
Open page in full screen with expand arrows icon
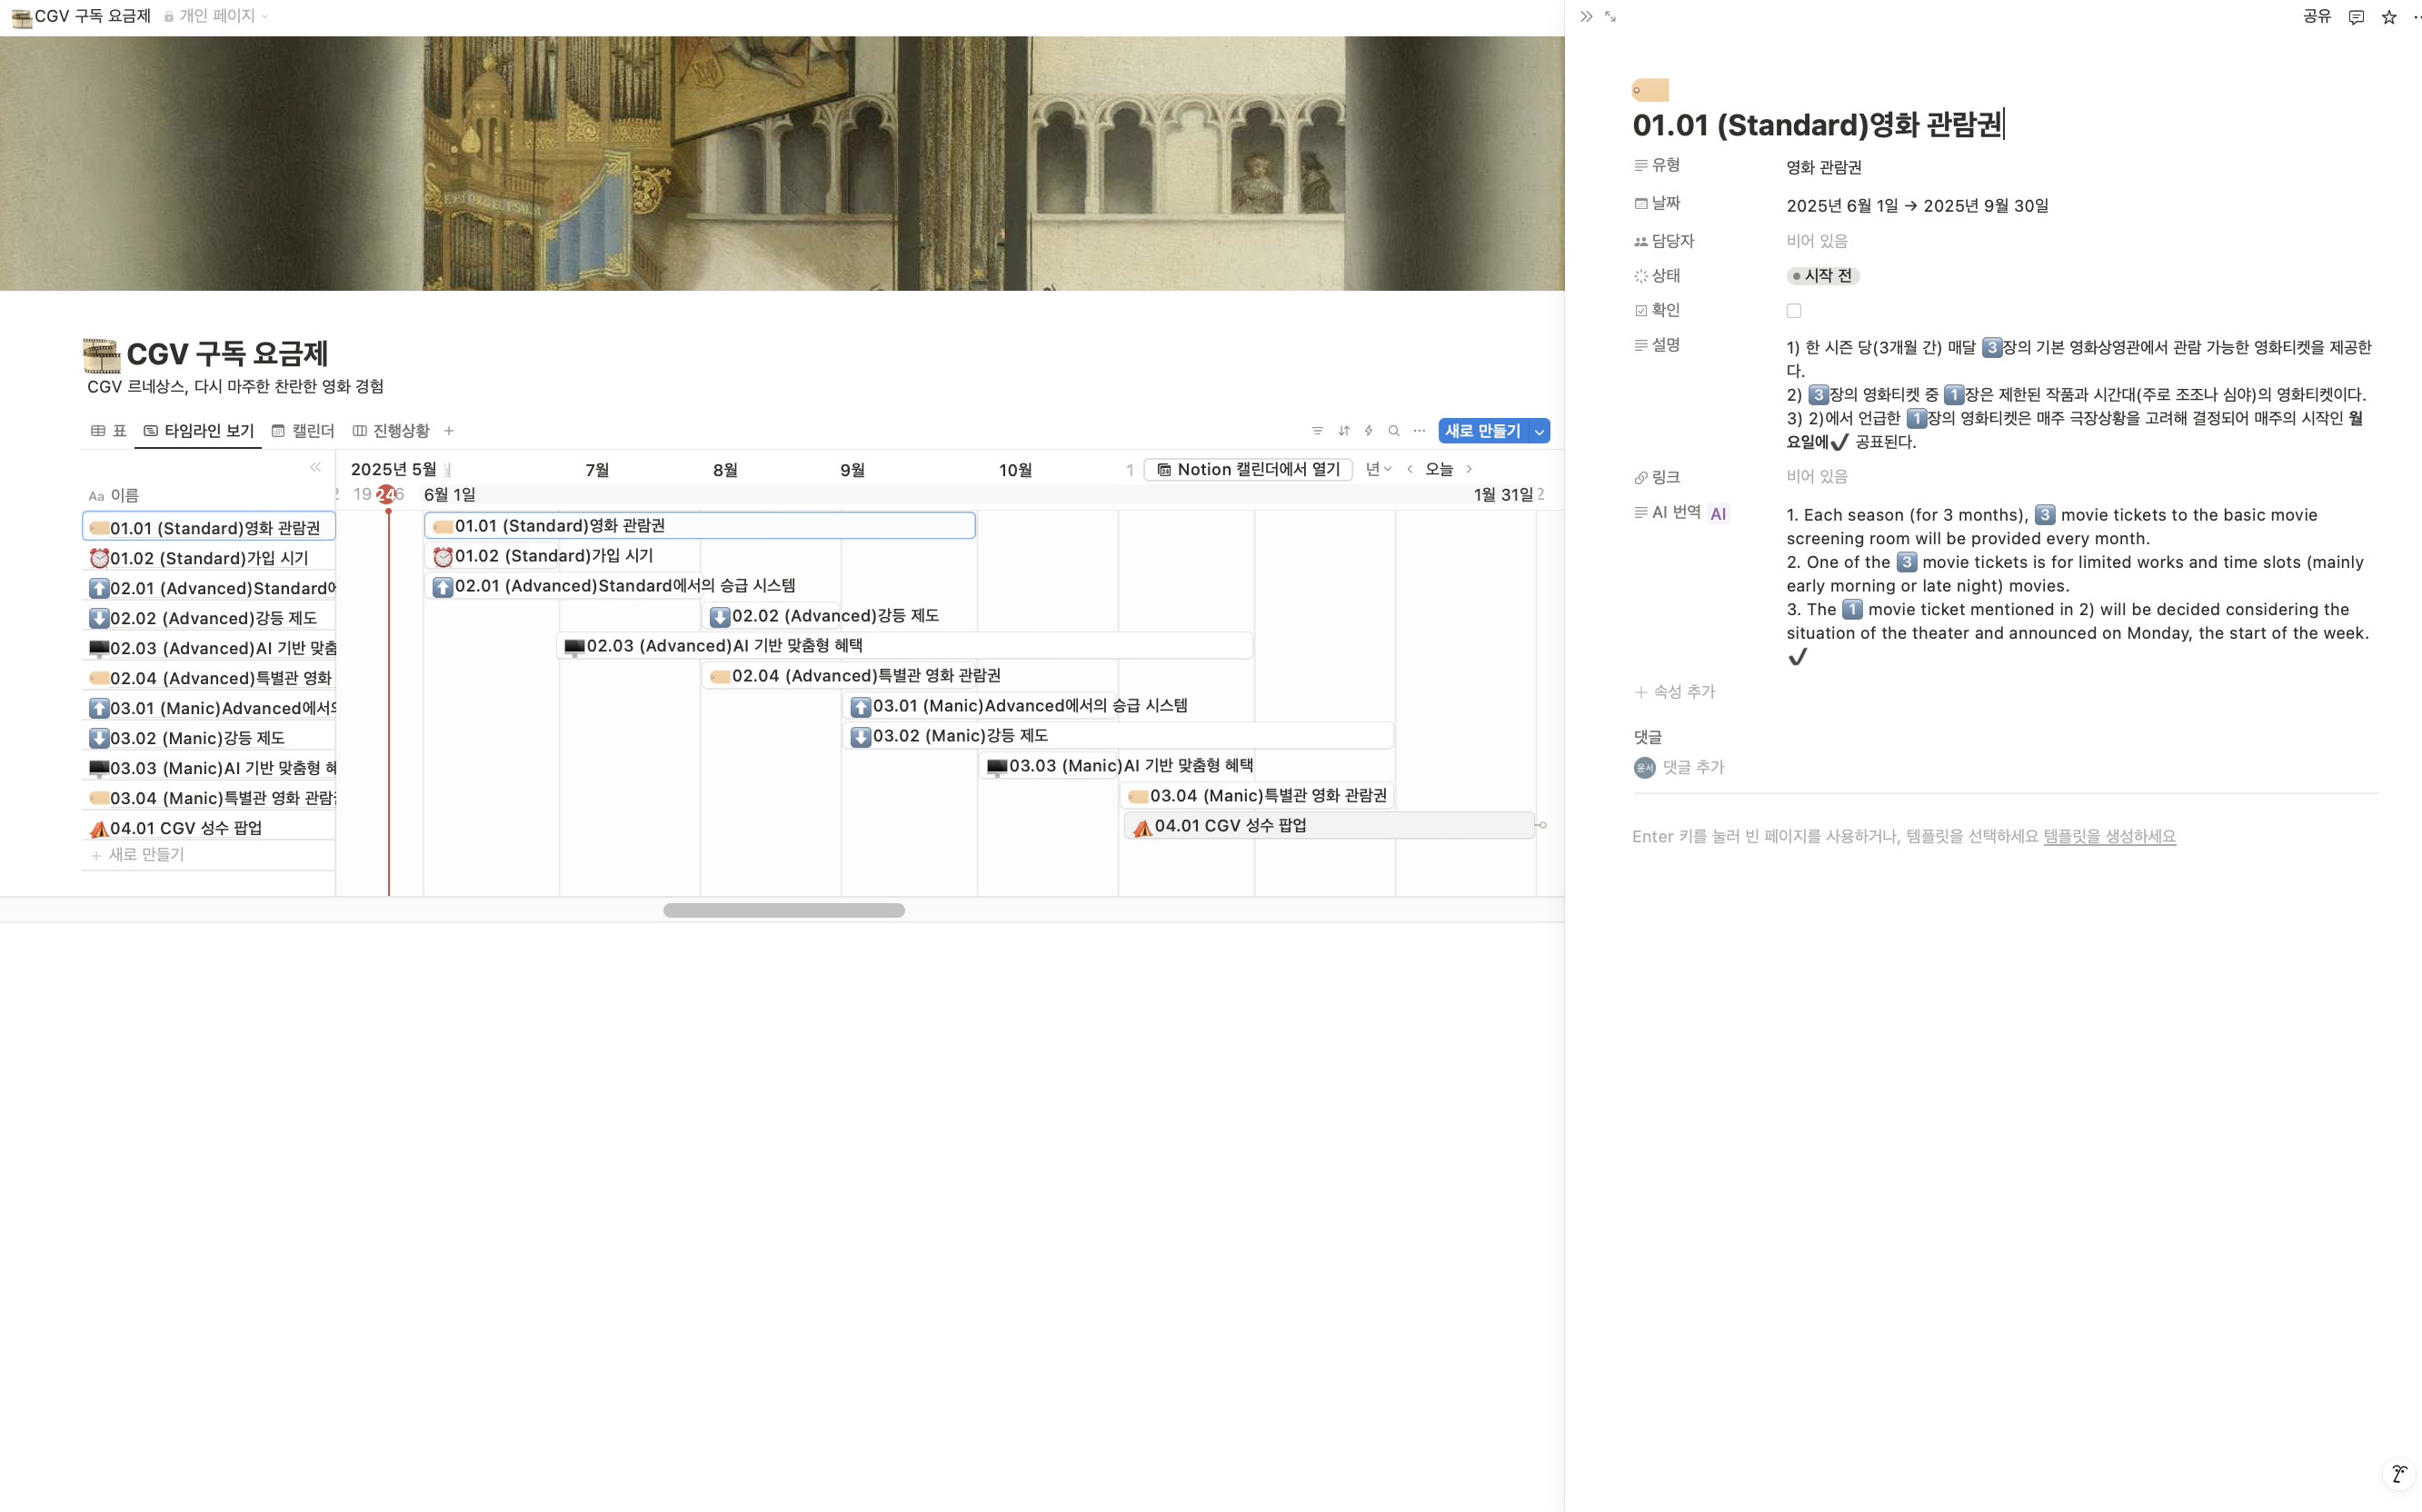coord(1610,16)
